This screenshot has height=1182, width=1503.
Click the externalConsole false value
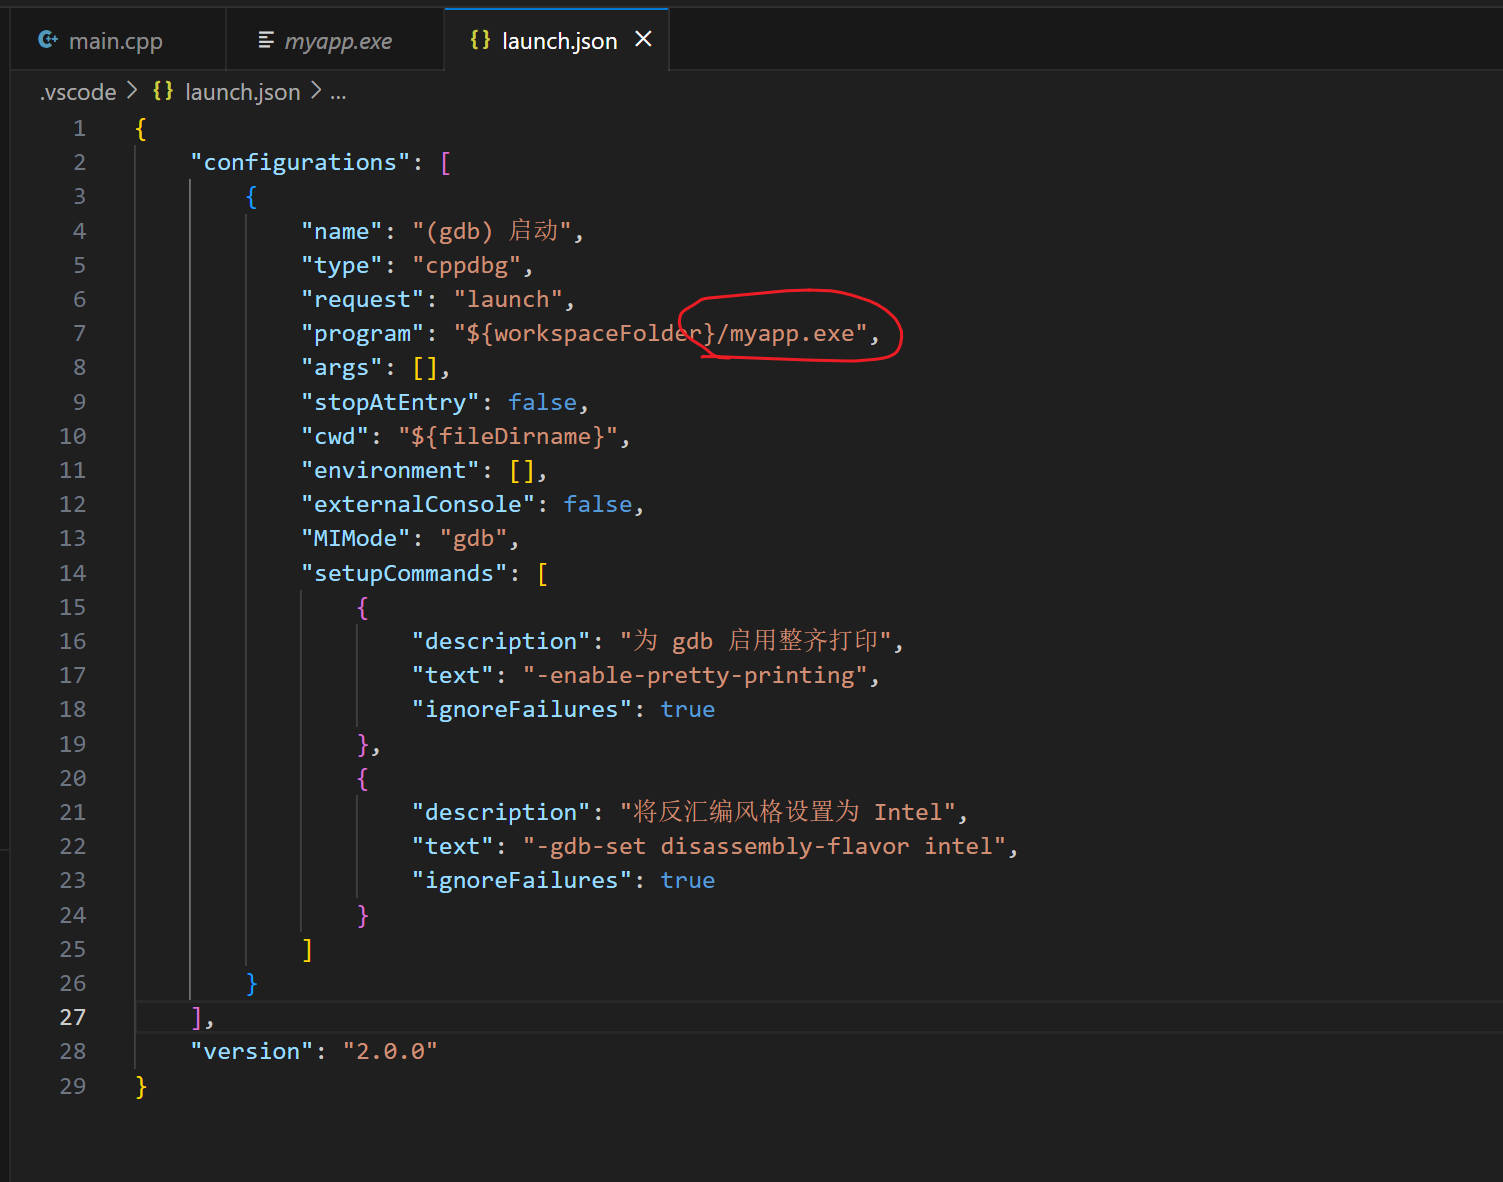[597, 504]
